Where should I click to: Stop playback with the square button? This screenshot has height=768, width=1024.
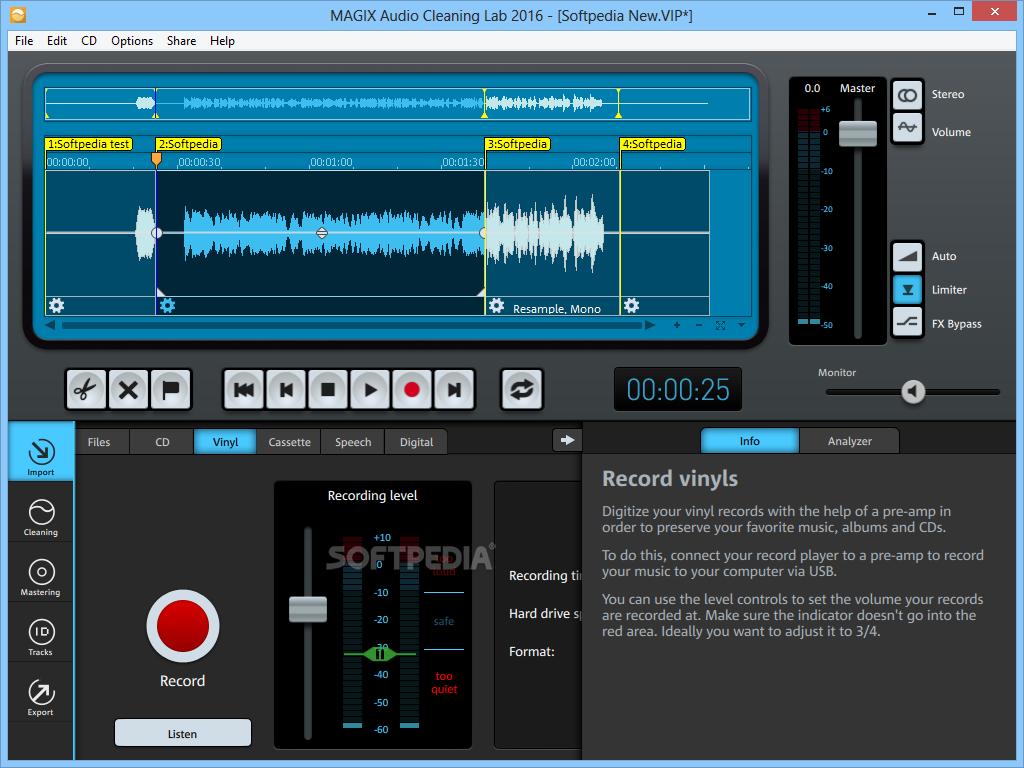pos(328,390)
